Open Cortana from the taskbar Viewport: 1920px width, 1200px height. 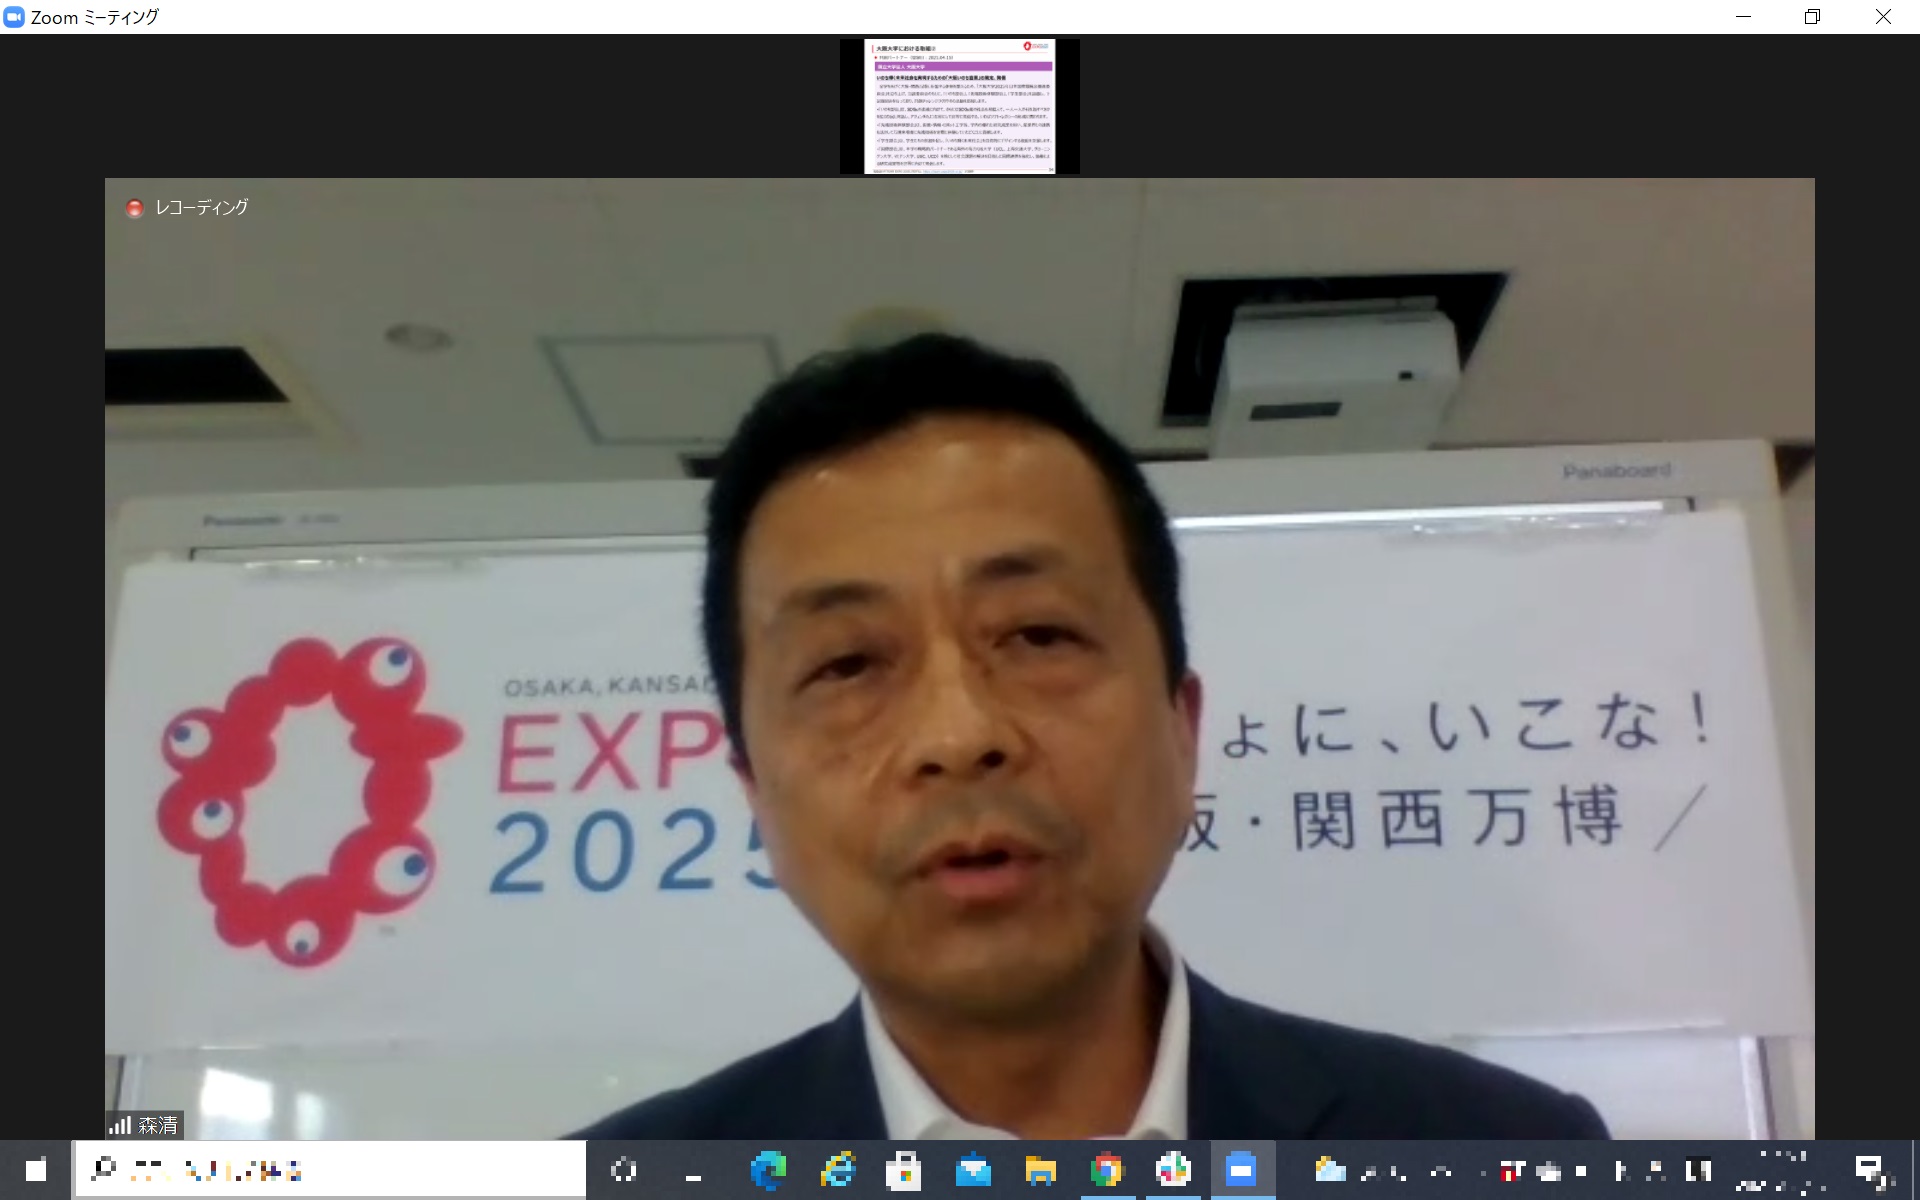624,1169
